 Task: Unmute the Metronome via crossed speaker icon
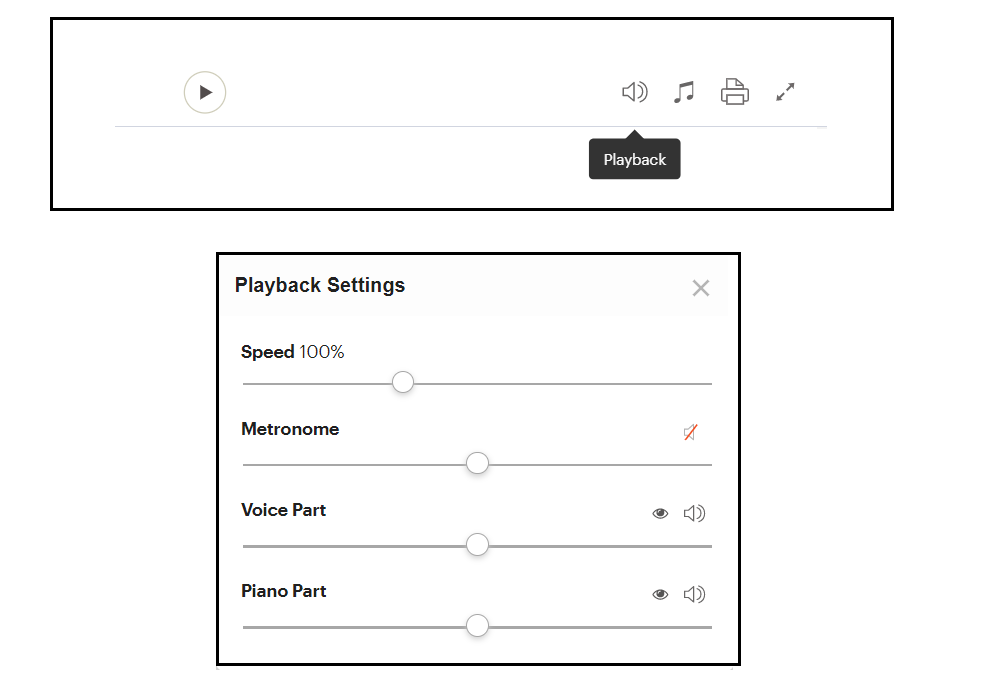coord(691,433)
